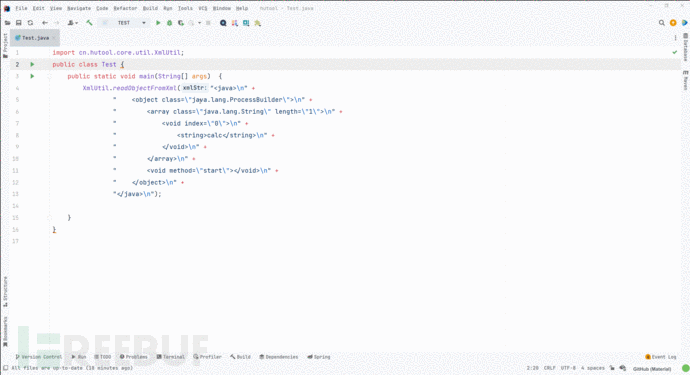Select the Test.java editor tab
The width and height of the screenshot is (690, 375).
[35, 38]
